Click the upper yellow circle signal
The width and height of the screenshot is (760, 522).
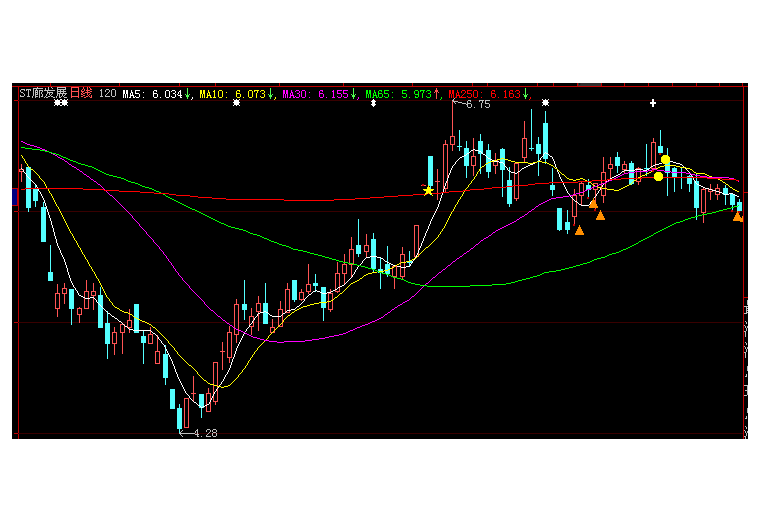tap(665, 160)
